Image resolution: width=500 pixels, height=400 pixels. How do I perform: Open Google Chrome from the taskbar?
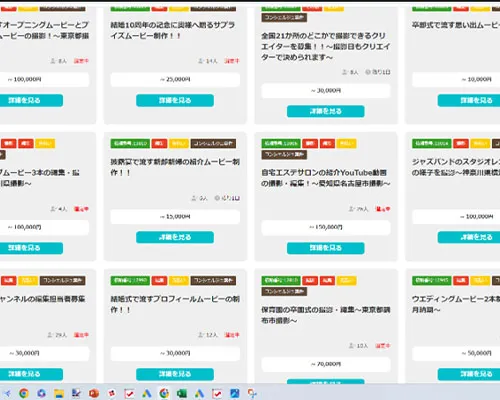pyautogui.click(x=24, y=394)
